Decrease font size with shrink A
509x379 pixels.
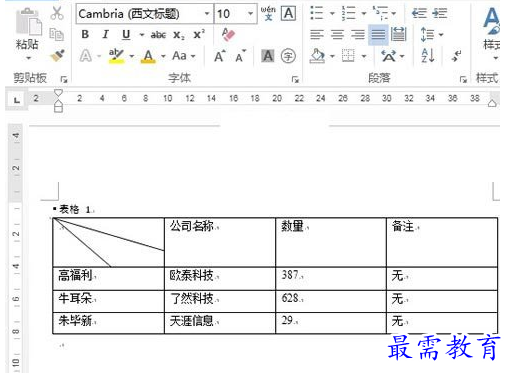pos(240,56)
